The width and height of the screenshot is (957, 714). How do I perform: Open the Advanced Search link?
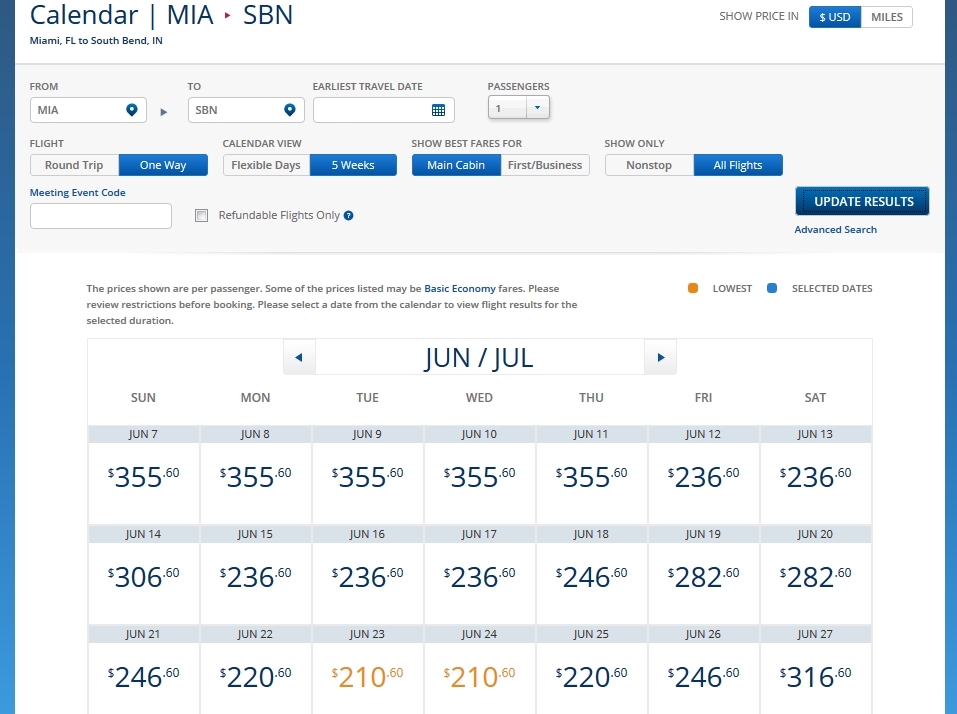[835, 230]
